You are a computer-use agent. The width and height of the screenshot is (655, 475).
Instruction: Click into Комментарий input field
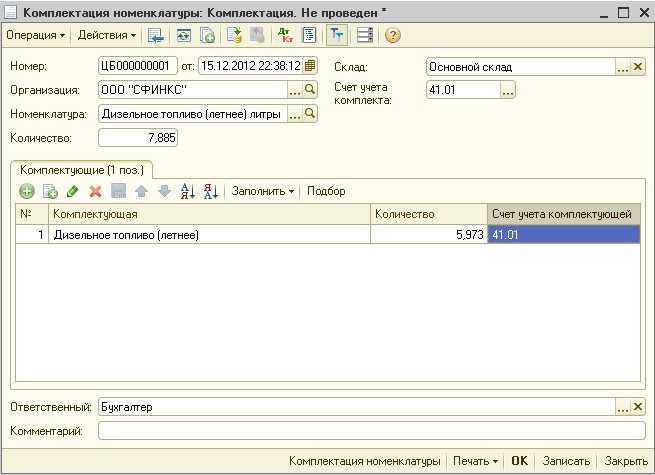372,431
